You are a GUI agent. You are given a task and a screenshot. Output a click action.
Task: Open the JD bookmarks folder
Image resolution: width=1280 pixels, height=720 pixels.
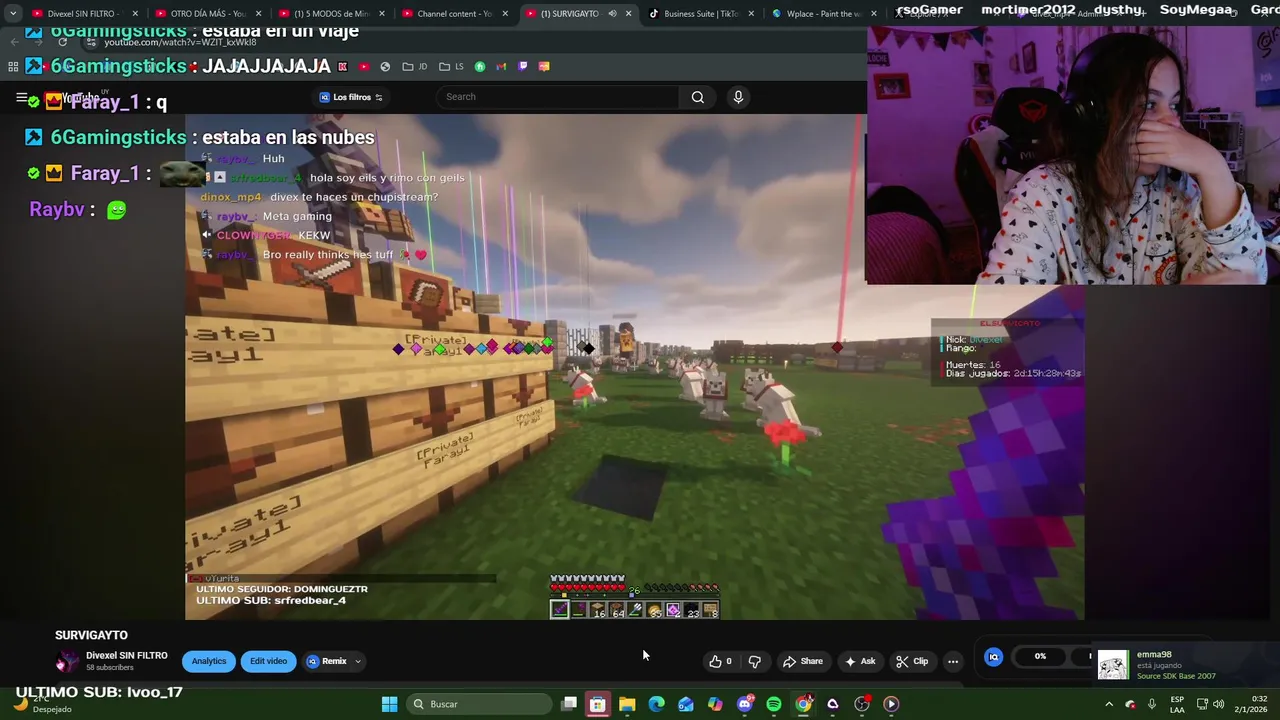(414, 66)
